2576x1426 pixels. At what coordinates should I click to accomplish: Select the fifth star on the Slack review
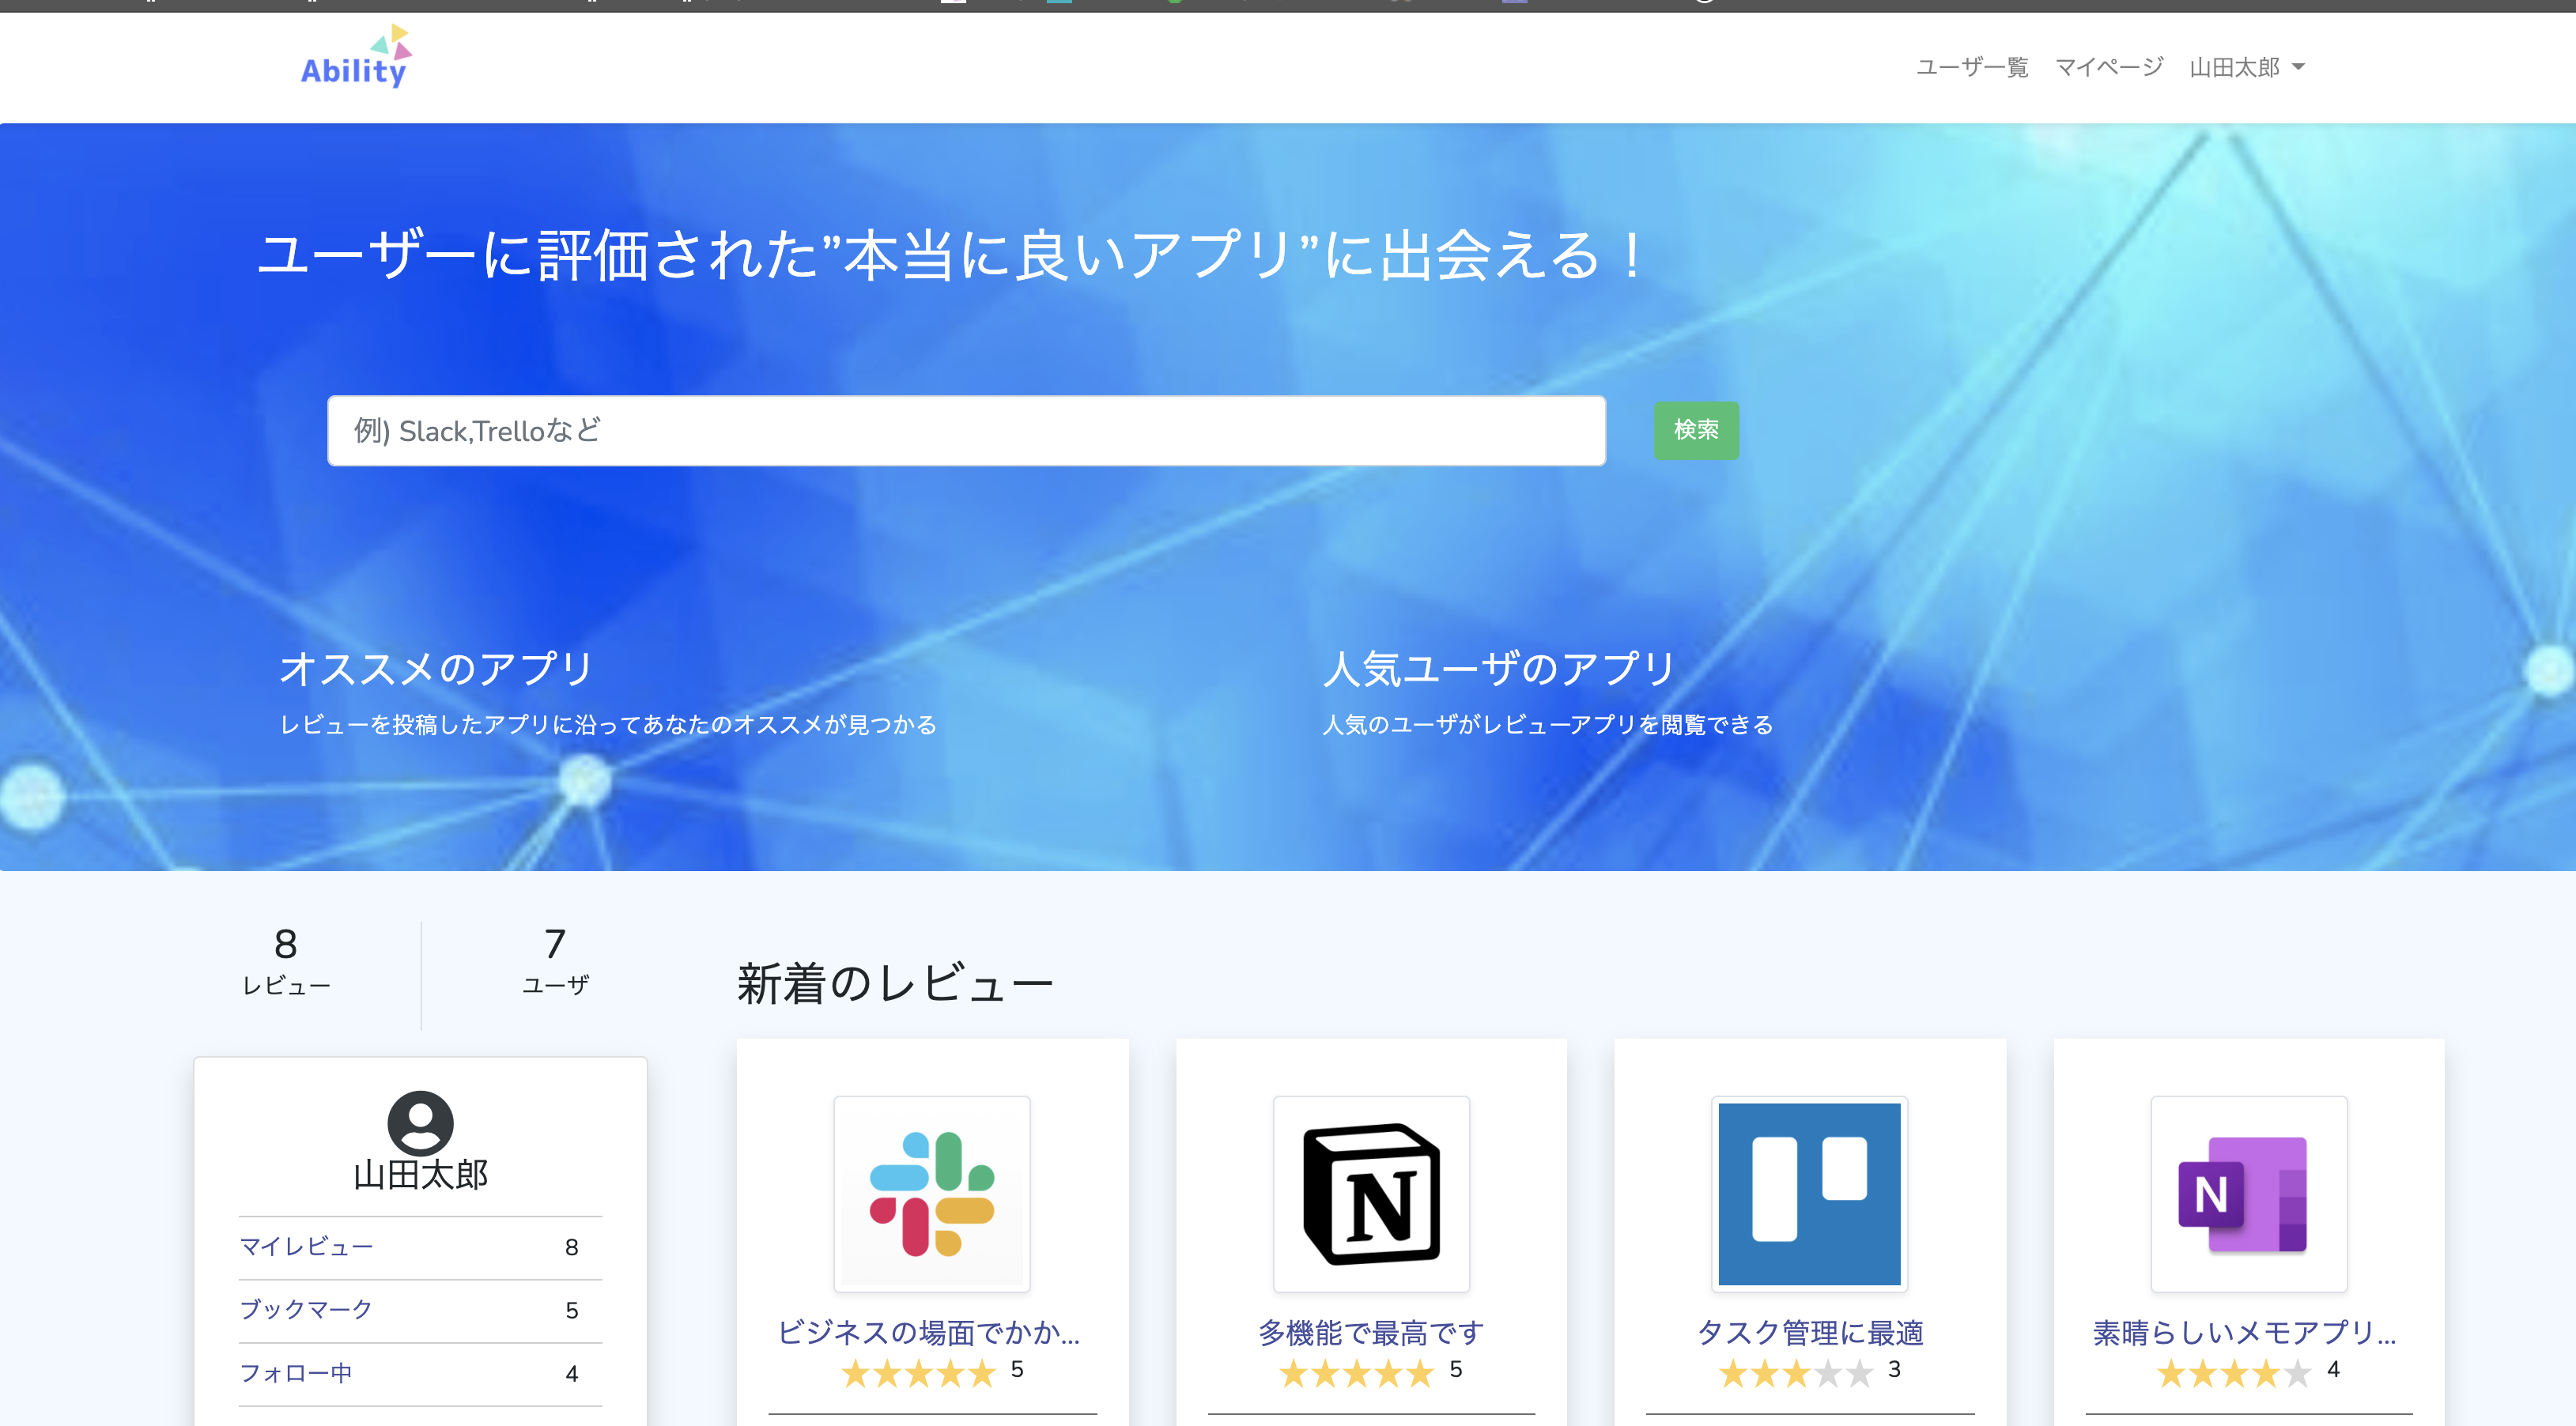coord(981,1373)
